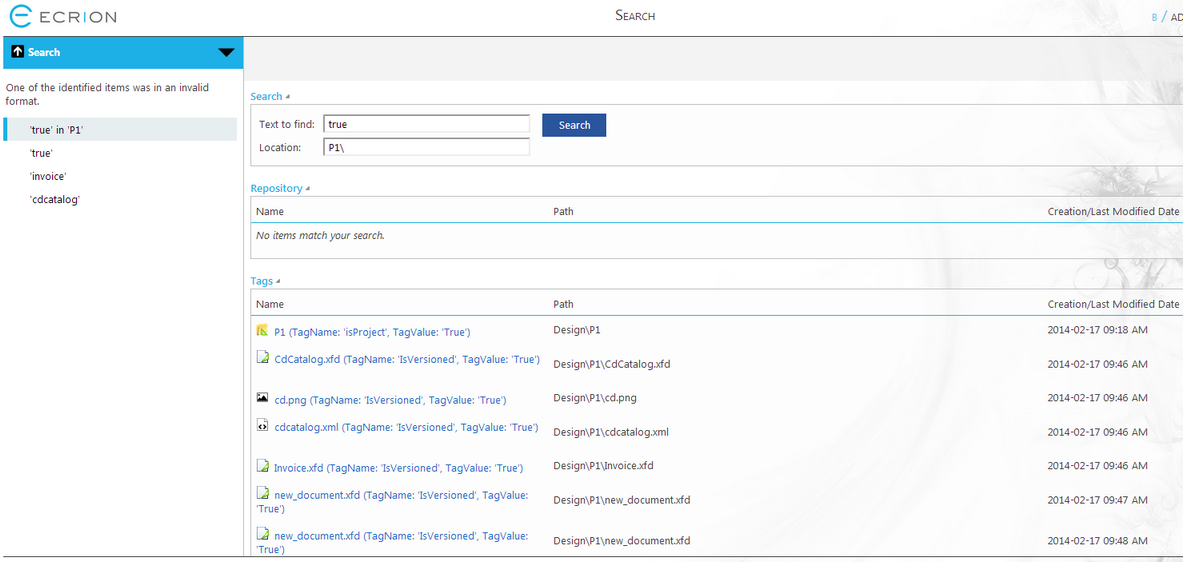Click the Ecrion logo
The height and width of the screenshot is (562, 1183).
click(x=63, y=15)
